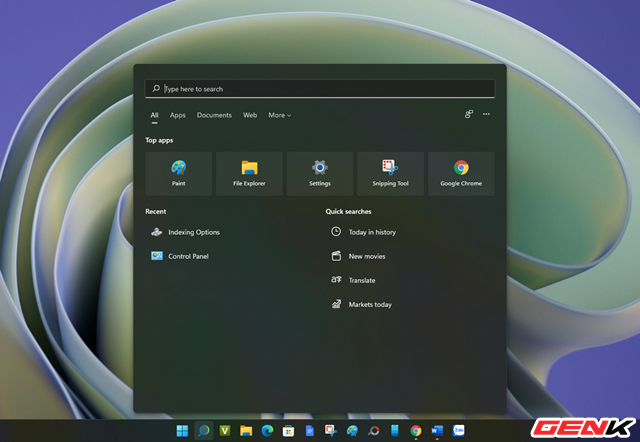Image resolution: width=640 pixels, height=442 pixels.
Task: Open the circular ring app on taskbar
Action: 373,431
